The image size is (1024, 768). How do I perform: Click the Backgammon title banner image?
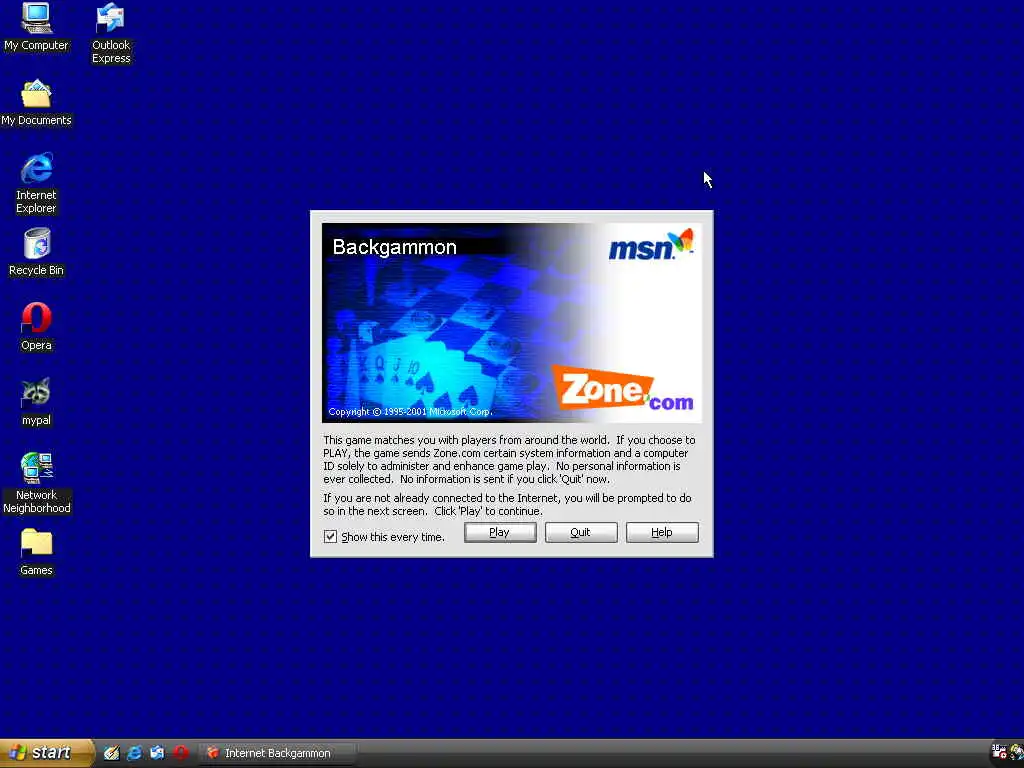click(511, 323)
